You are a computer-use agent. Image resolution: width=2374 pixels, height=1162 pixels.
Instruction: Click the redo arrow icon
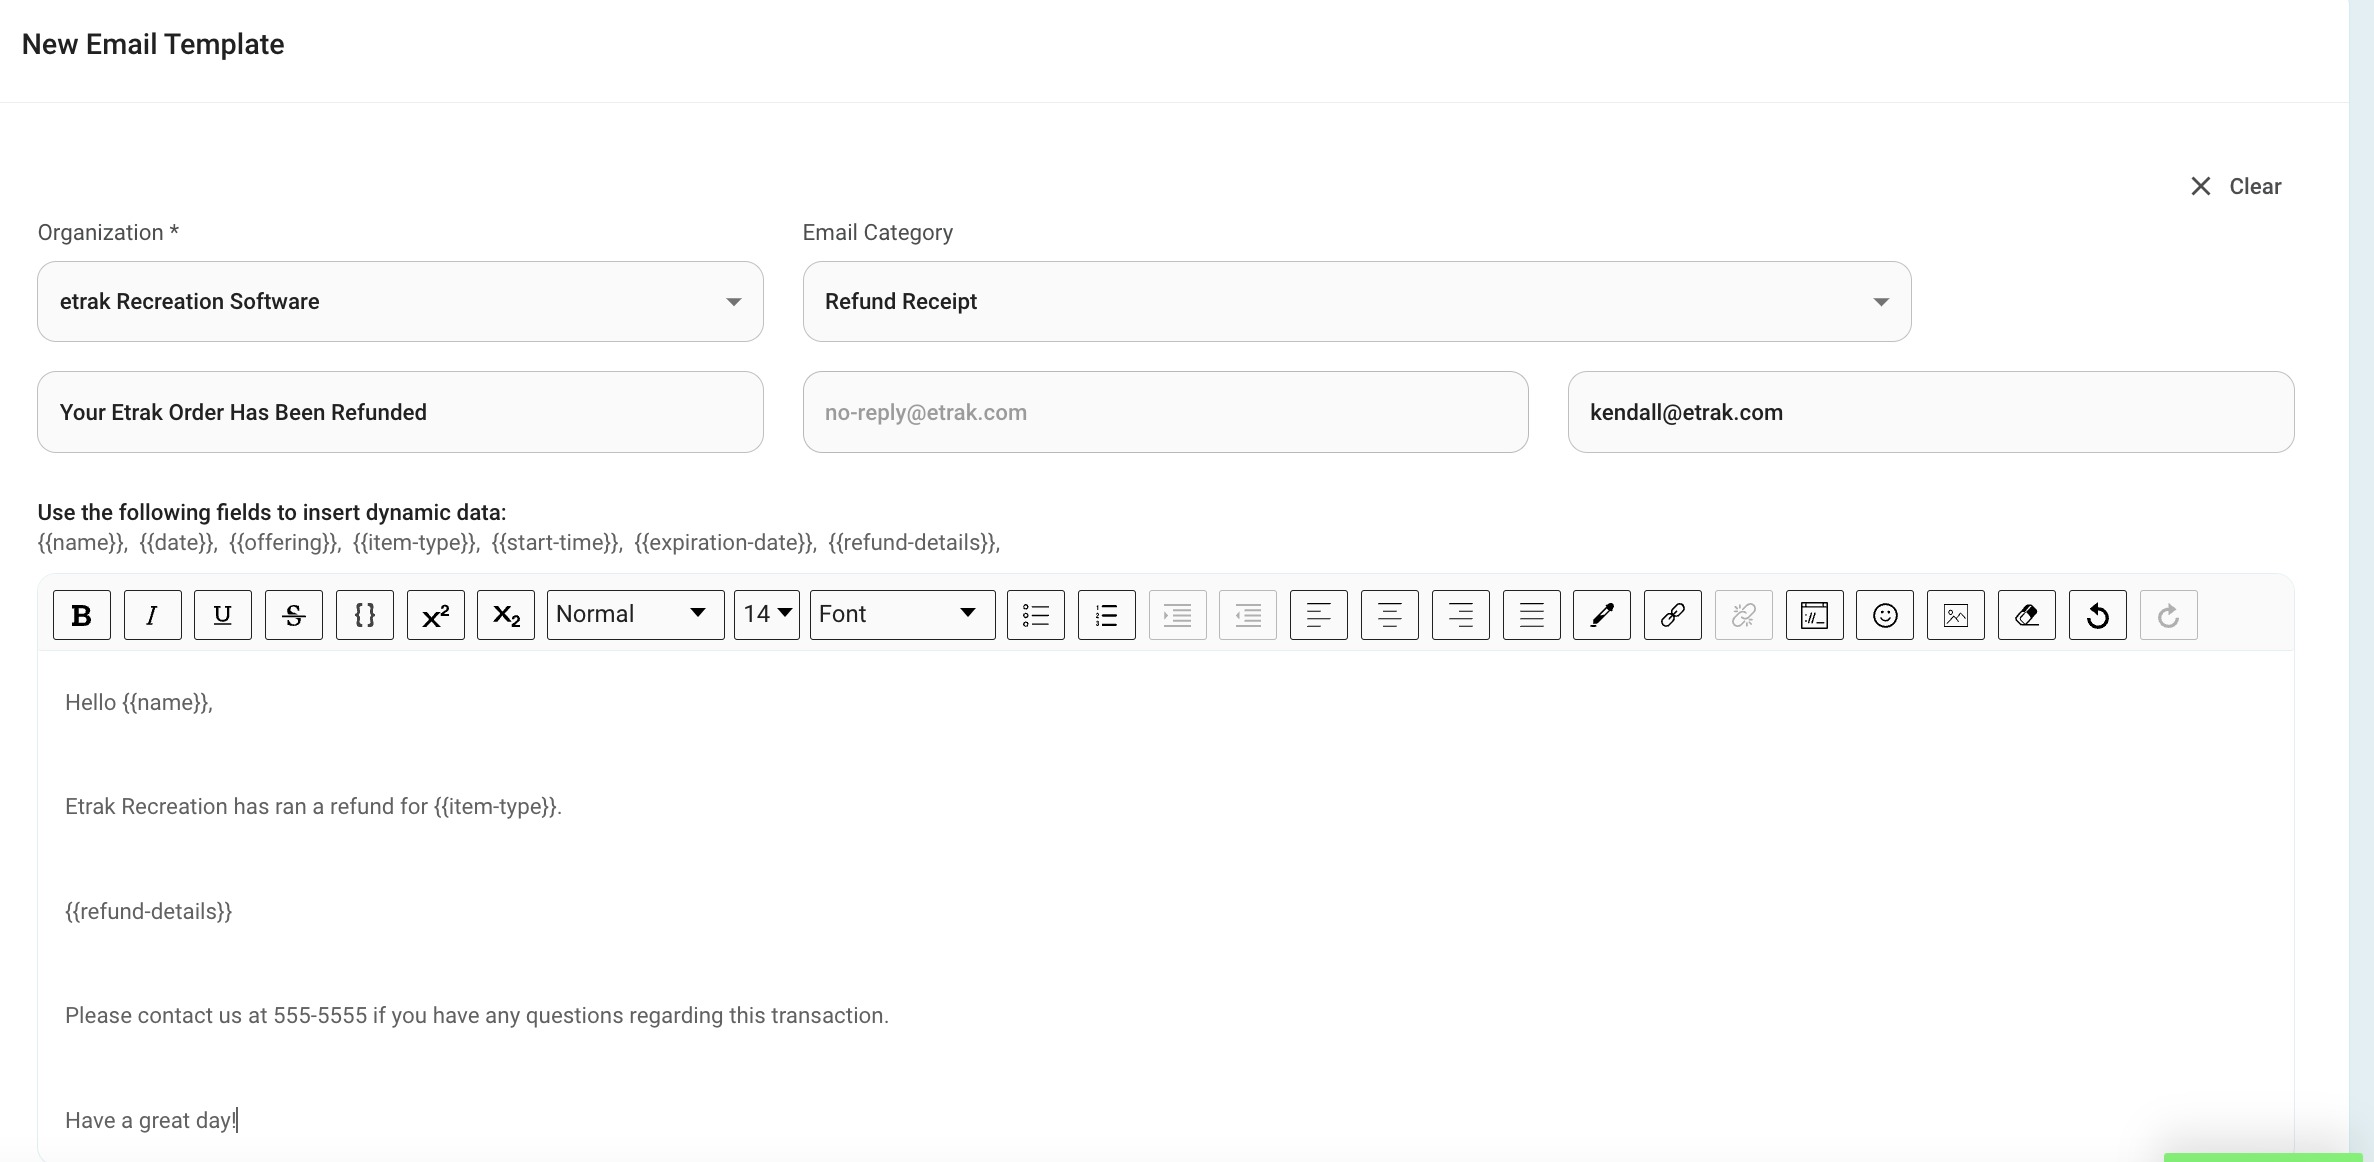(2169, 615)
